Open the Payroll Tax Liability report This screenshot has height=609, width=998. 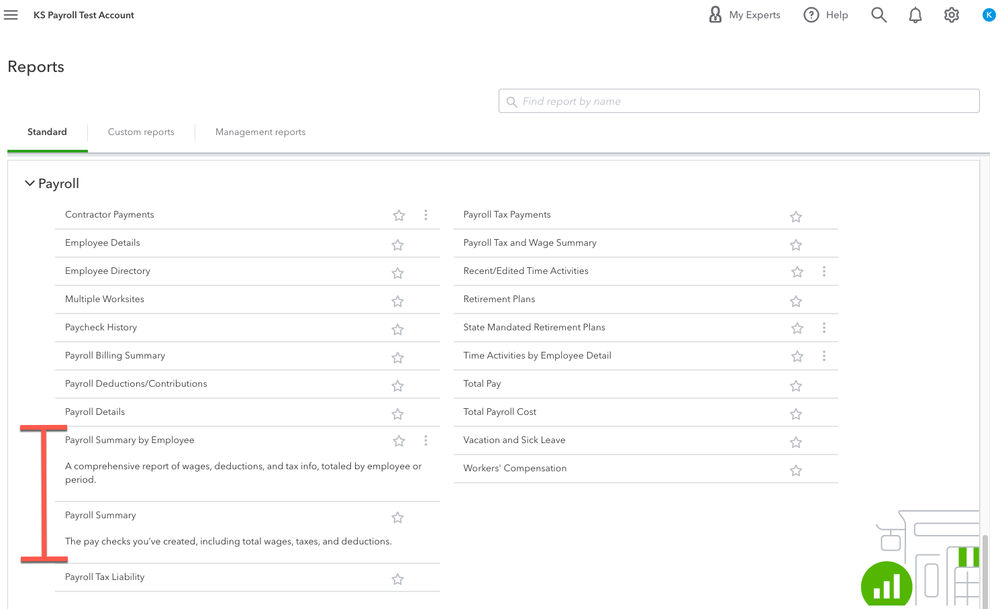[x=104, y=577]
